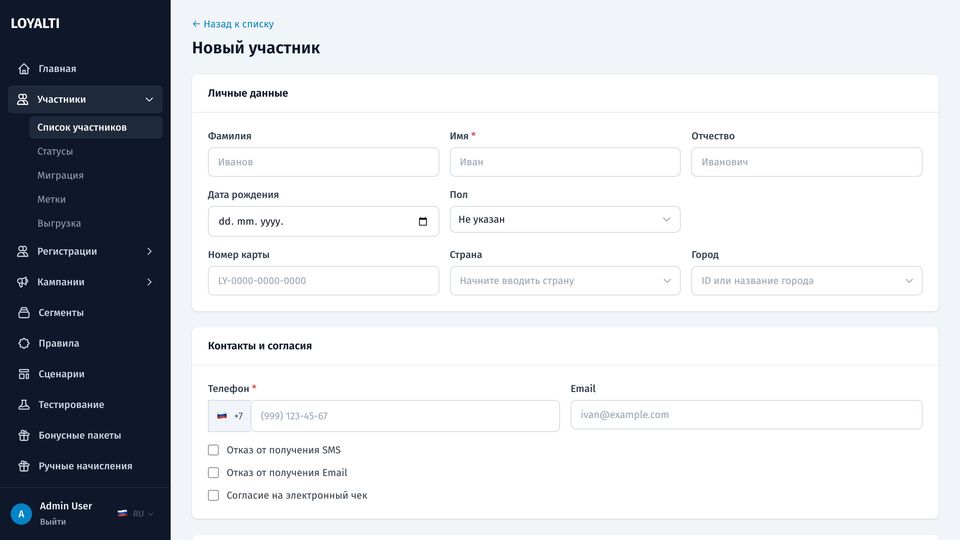Open the Правила section label
This screenshot has width=960, height=540.
pos(59,343)
